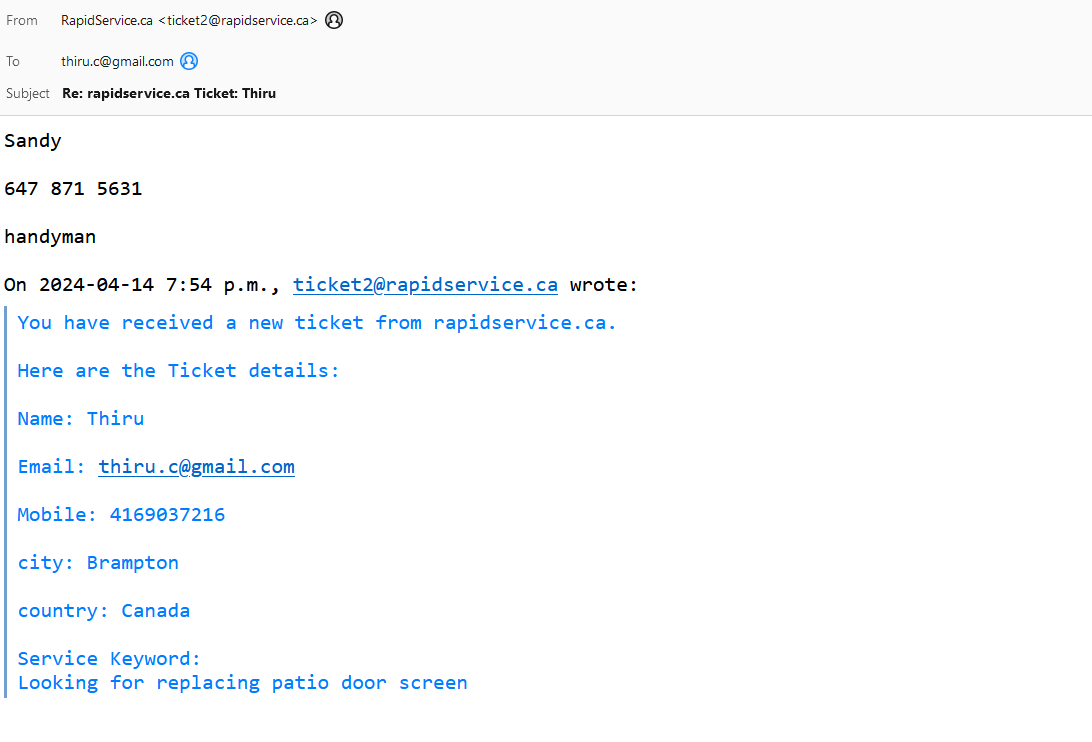Click the 'Here are the Ticket details:' line
1092x742 pixels.
click(x=178, y=371)
